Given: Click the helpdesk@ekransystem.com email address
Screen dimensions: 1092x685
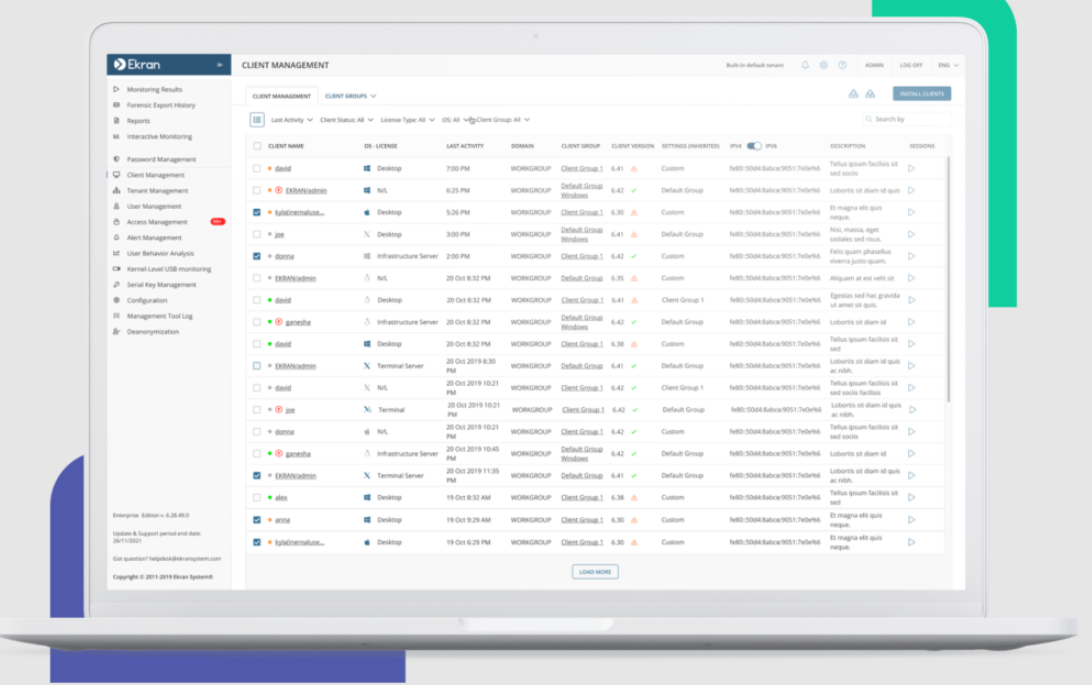Looking at the screenshot, I should (185, 558).
